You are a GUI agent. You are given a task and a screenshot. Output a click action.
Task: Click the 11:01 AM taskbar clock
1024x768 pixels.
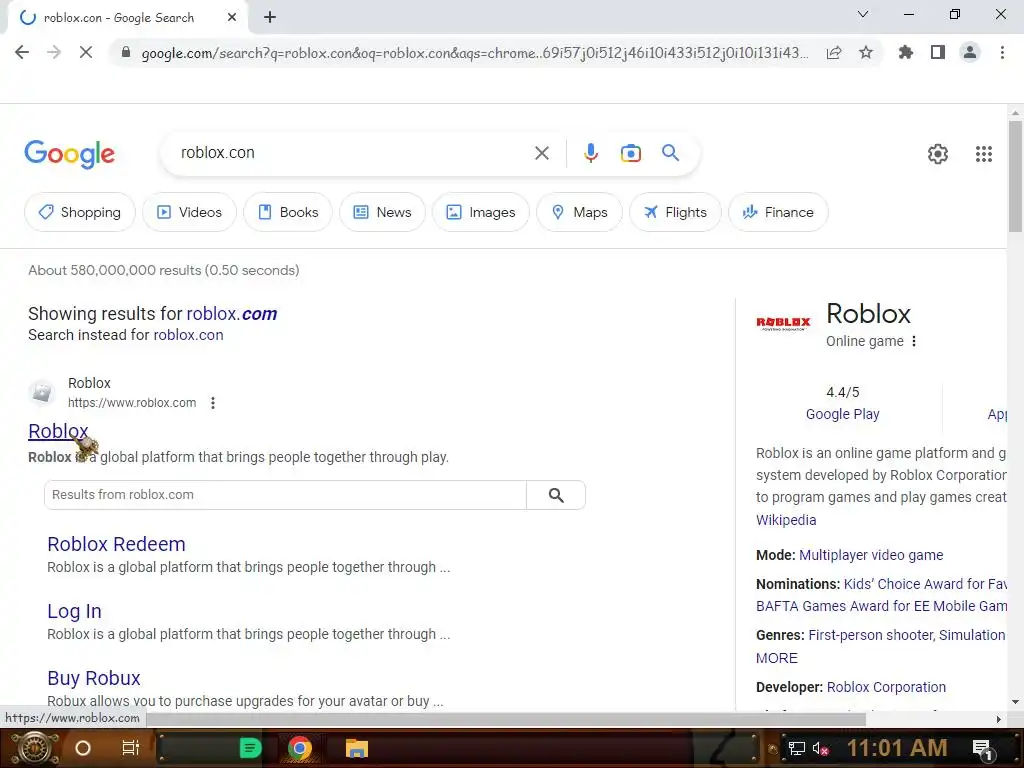pyautogui.click(x=897, y=748)
